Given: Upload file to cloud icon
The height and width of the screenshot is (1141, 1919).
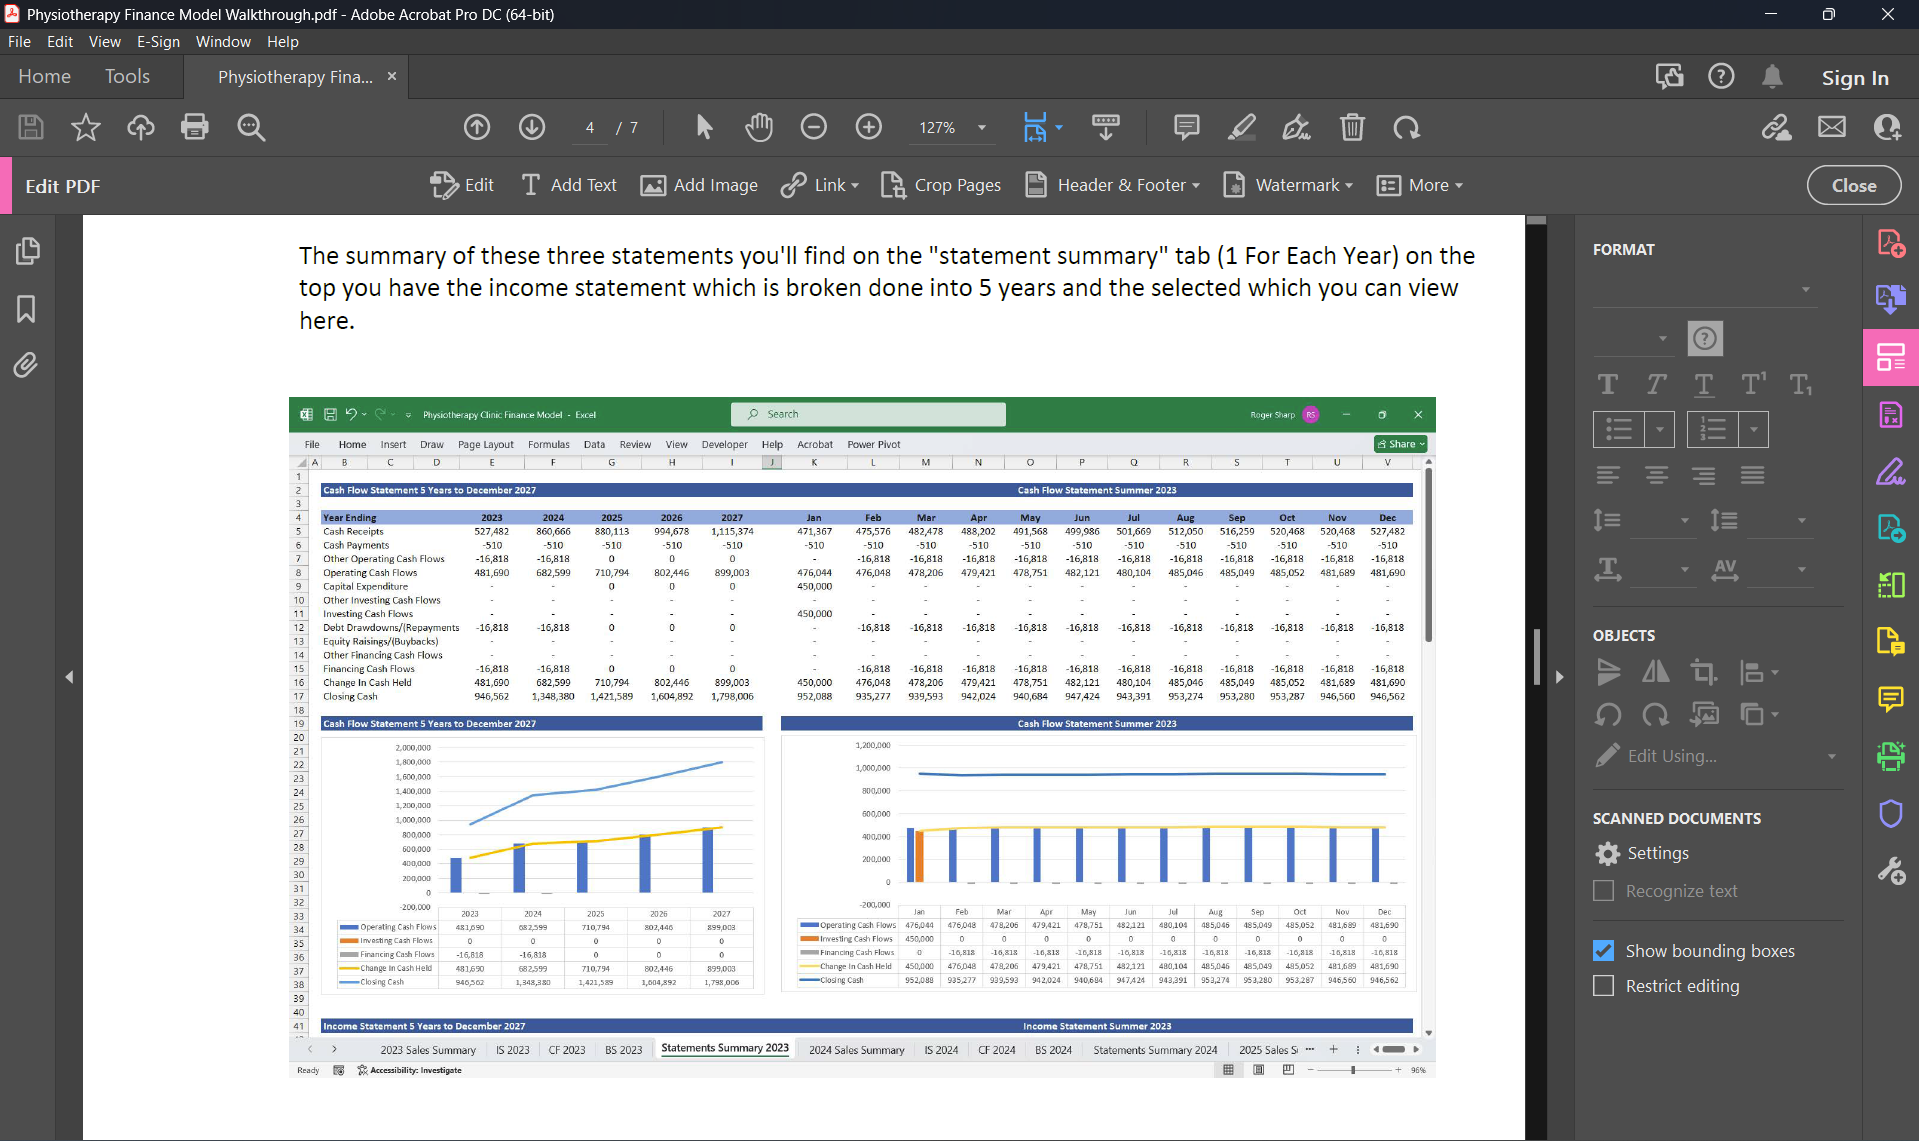Looking at the screenshot, I should pos(140,127).
